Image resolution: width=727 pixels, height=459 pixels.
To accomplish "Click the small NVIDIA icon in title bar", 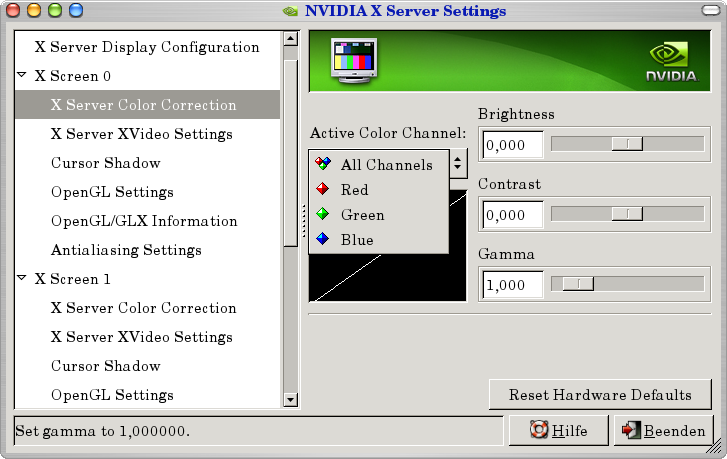I will click(290, 11).
